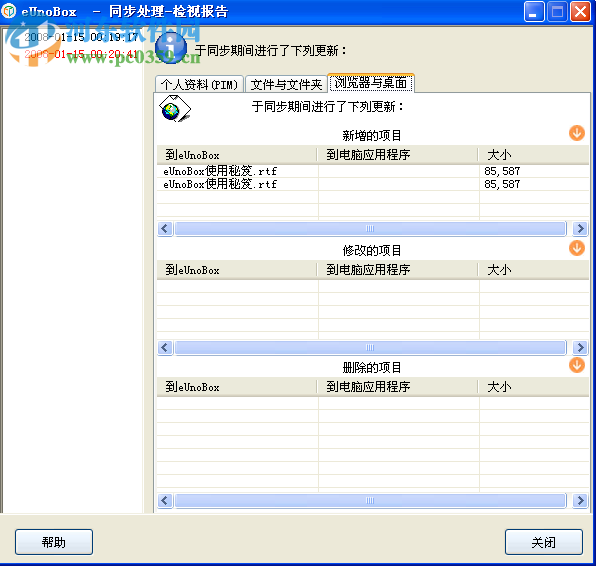The width and height of the screenshot is (598, 566).
Task: Click 大小 header in 修改的项目 table
Action: (534, 270)
